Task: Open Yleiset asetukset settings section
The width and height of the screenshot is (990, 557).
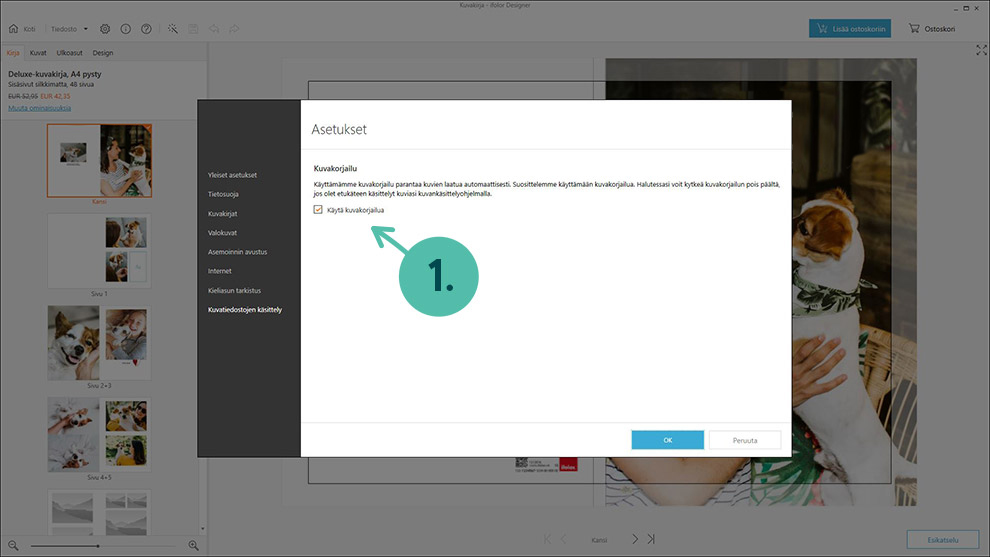Action: pos(232,175)
